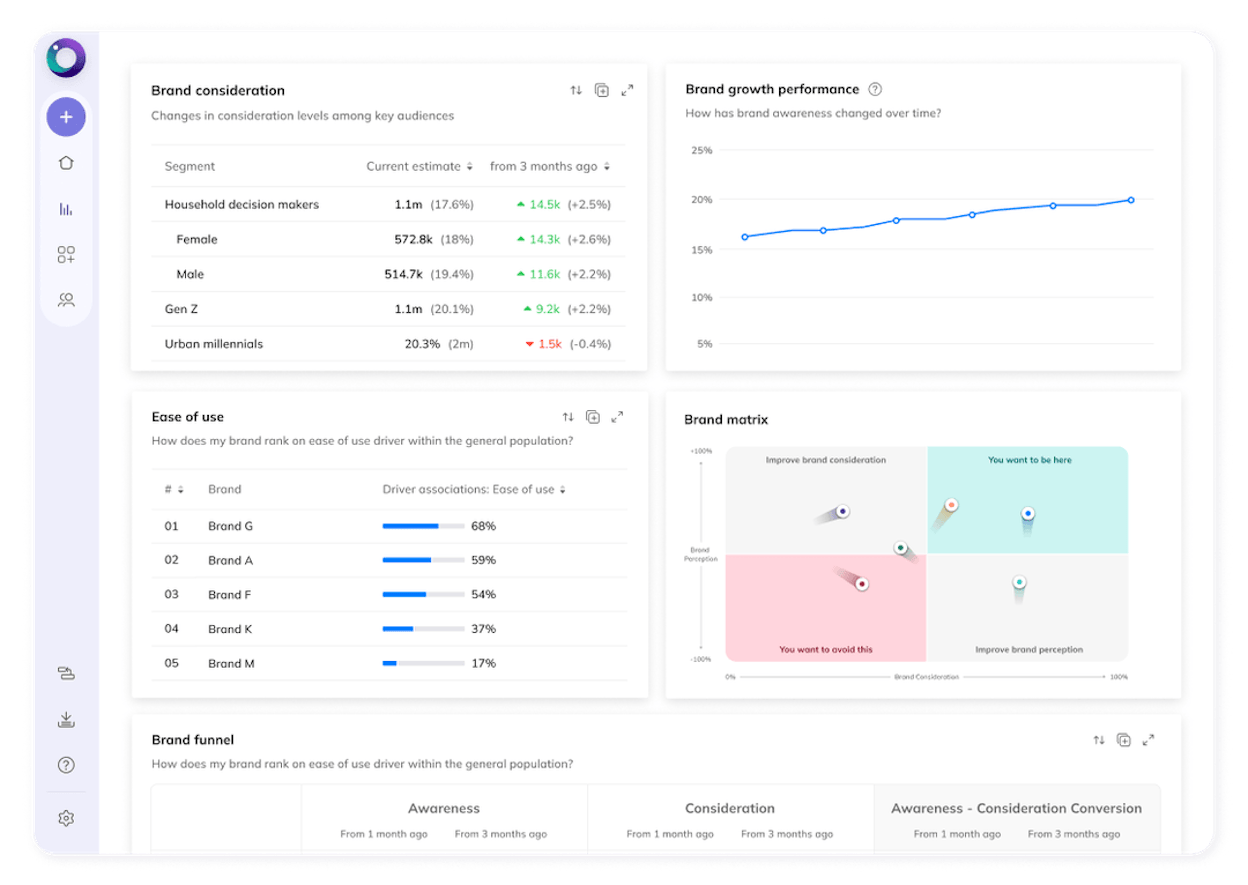The height and width of the screenshot is (885, 1248).
Task: Click last data point on growth line chart
Action: 1131,200
